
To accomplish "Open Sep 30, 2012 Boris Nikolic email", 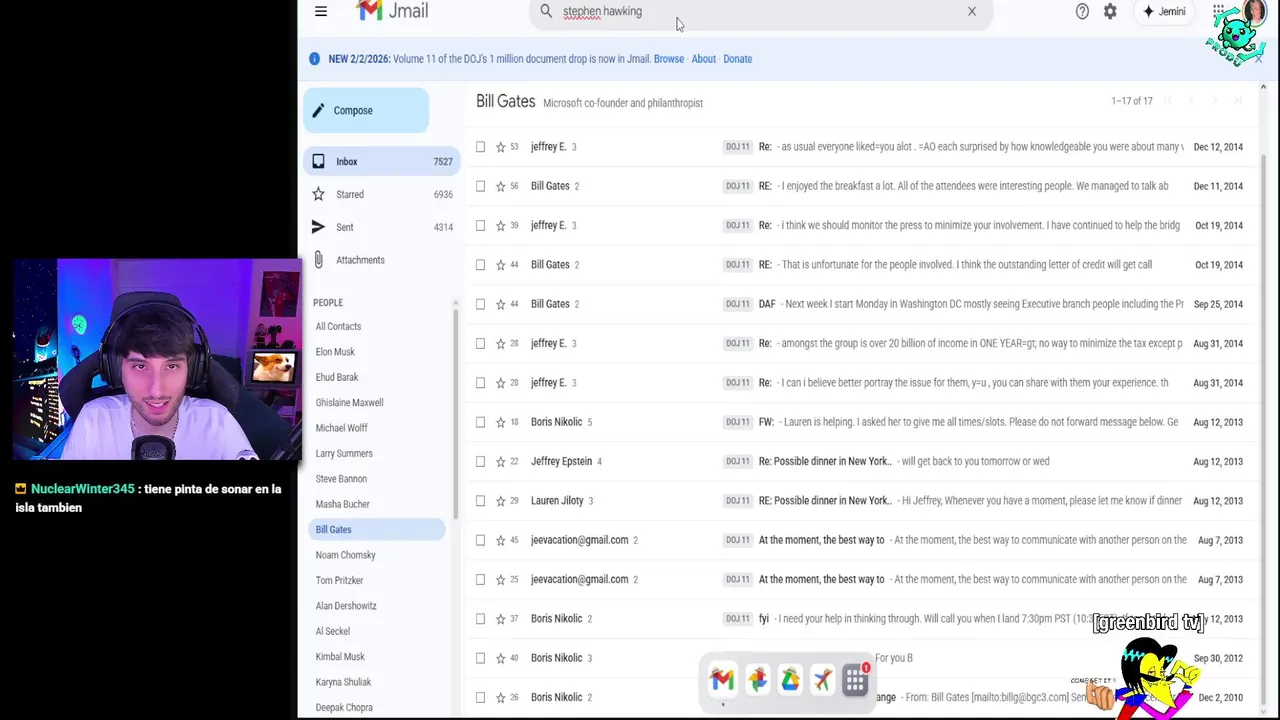I will [x=860, y=658].
